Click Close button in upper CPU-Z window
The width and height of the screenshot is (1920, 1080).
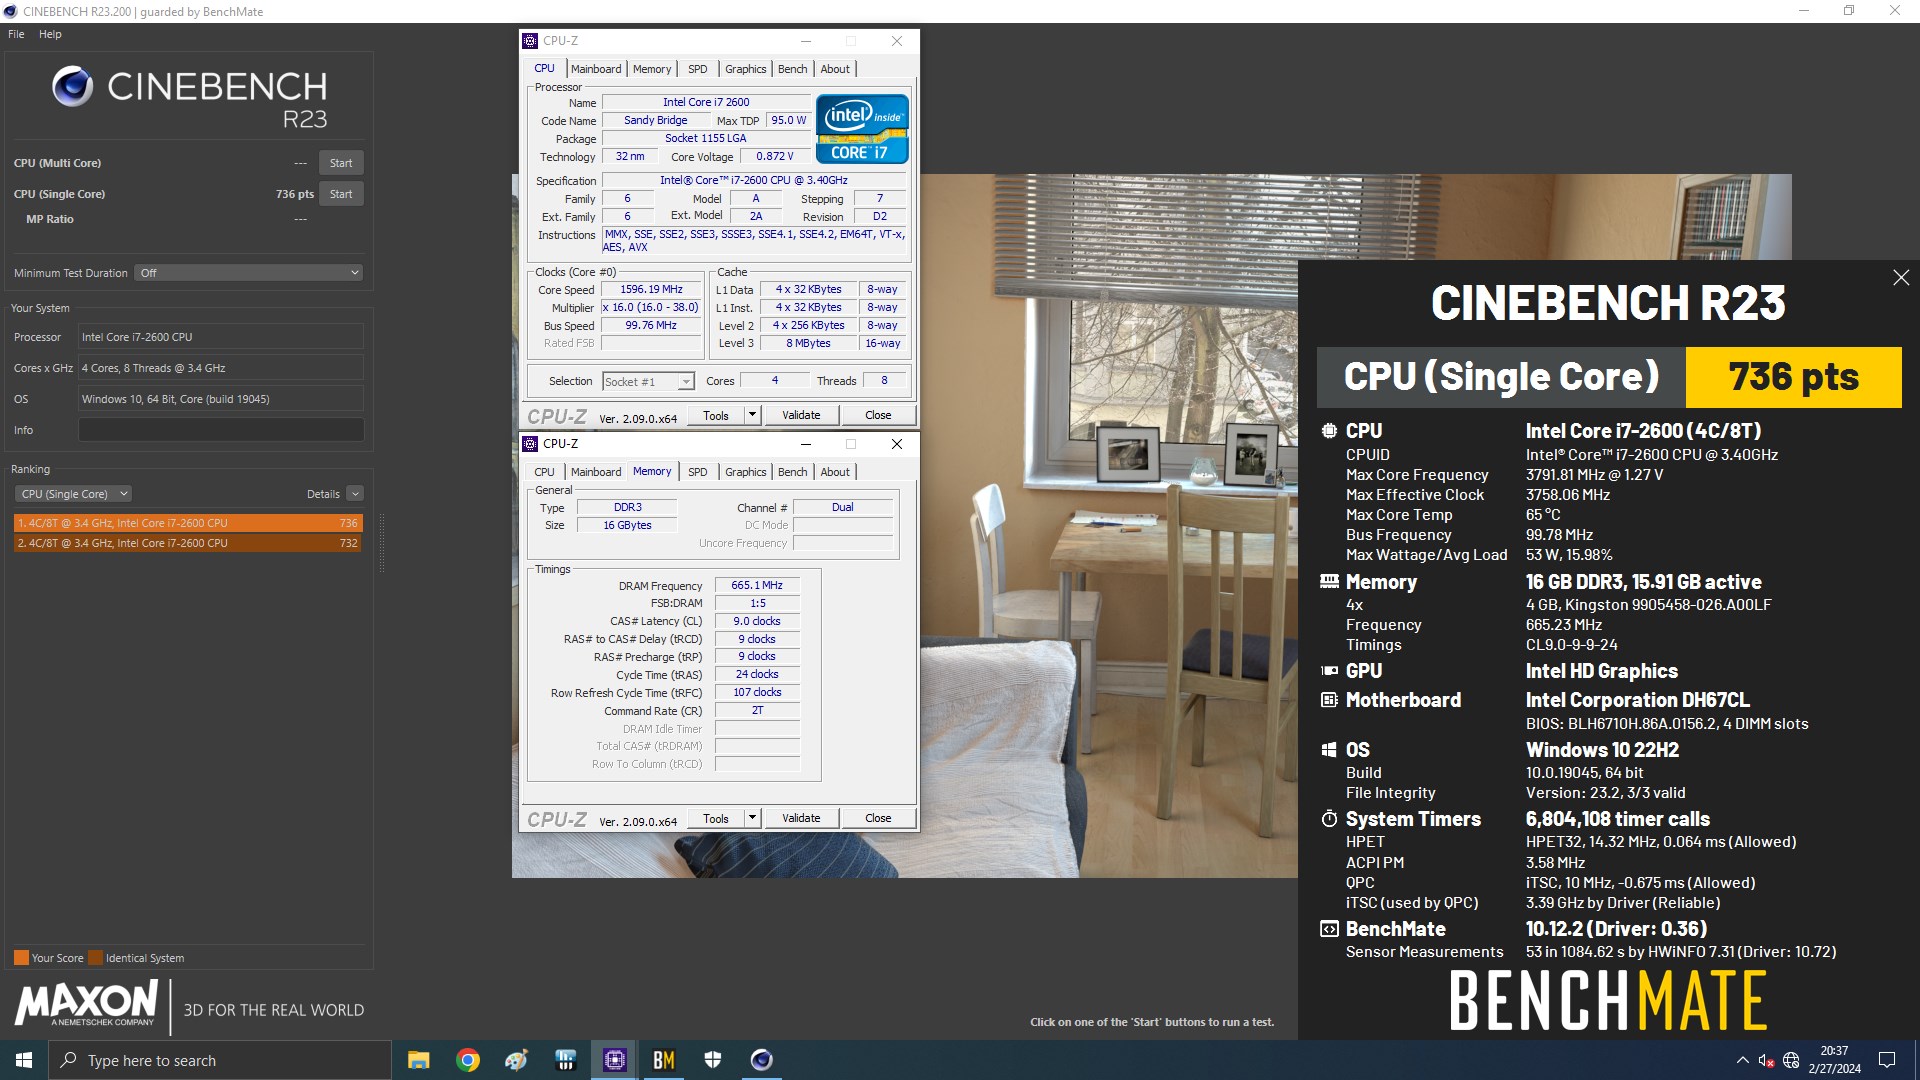(878, 415)
